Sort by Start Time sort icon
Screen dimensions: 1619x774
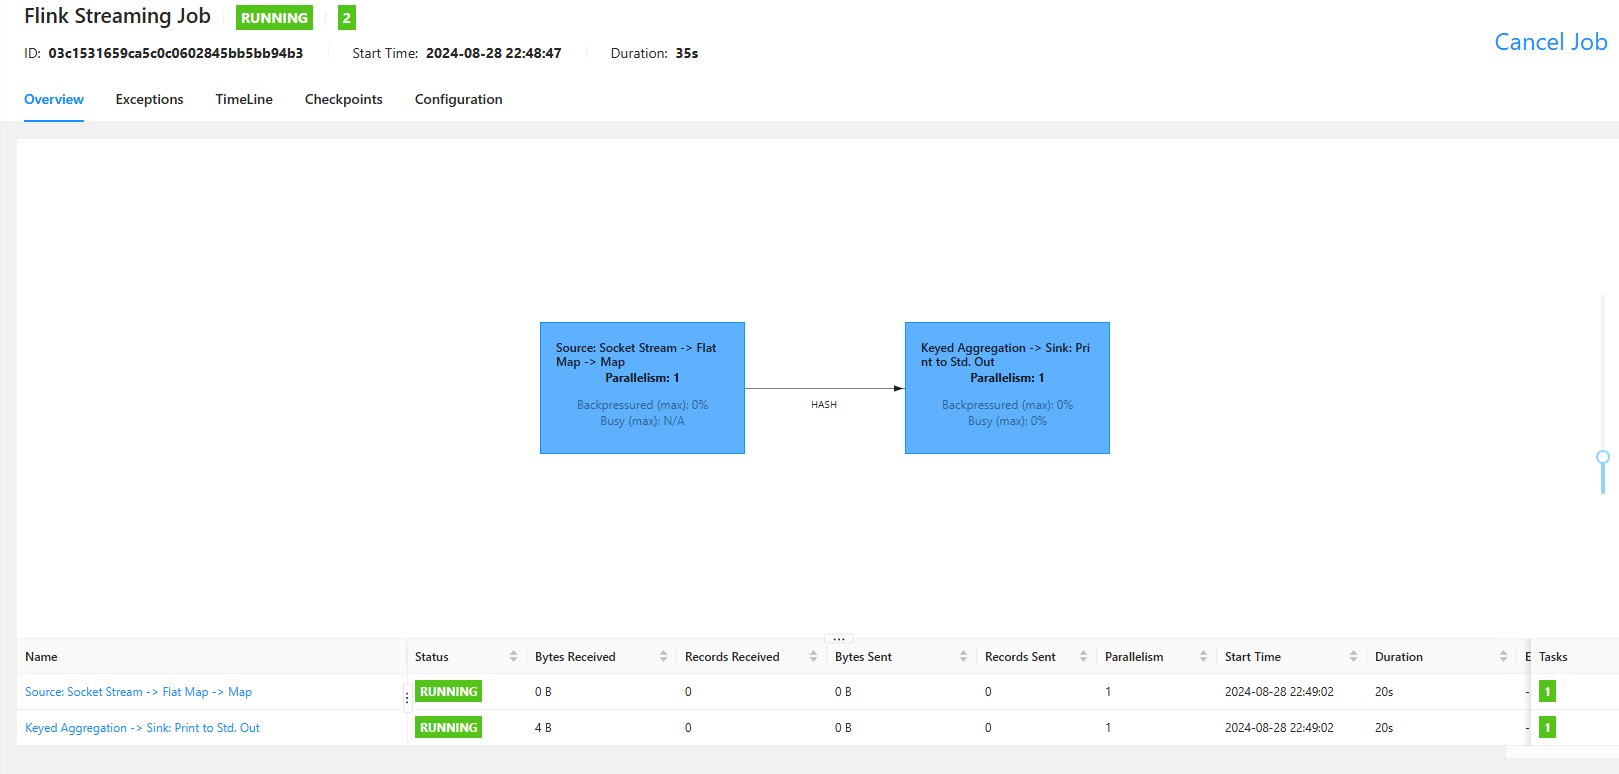point(1353,657)
